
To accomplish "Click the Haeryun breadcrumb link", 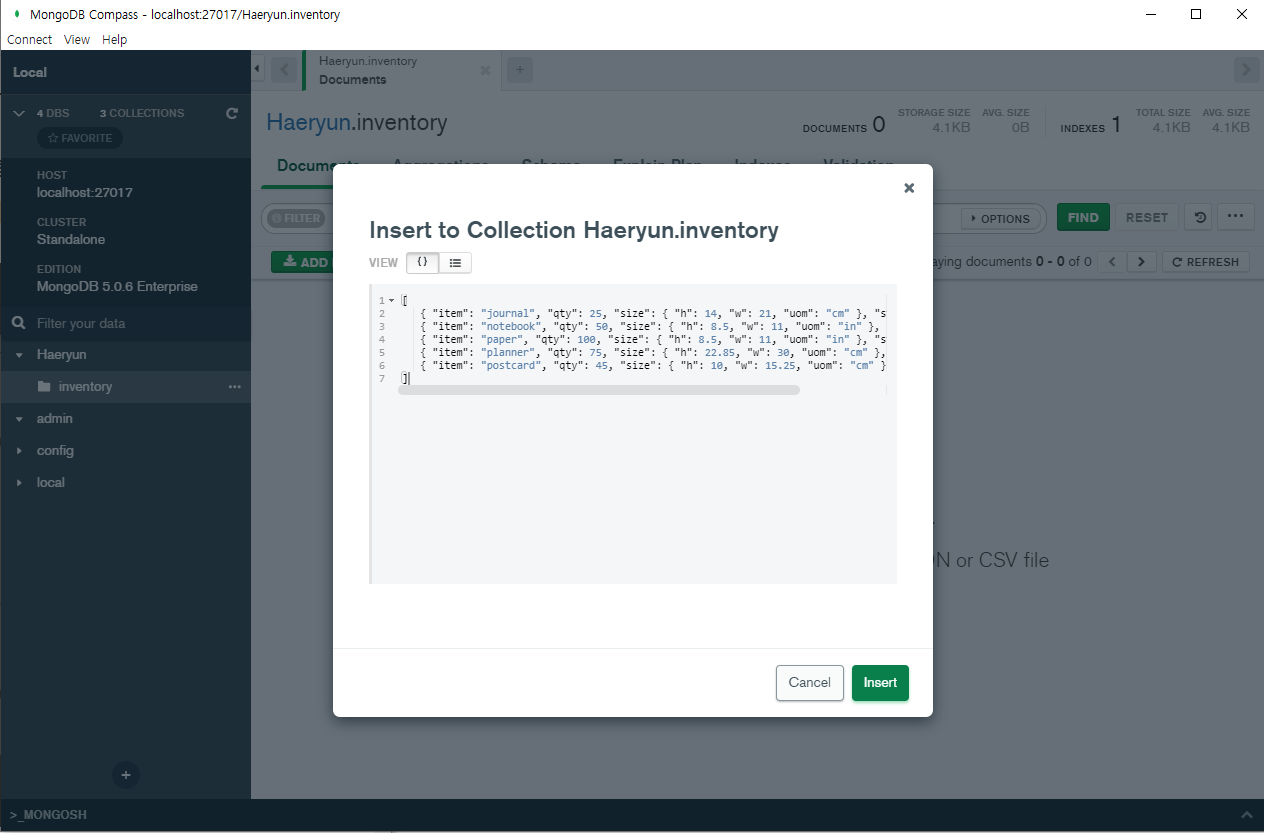I will 308,123.
